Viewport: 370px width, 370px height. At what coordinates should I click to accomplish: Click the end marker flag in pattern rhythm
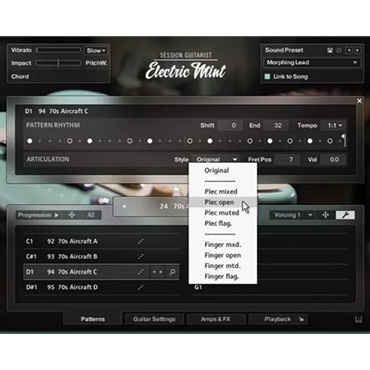(x=344, y=140)
